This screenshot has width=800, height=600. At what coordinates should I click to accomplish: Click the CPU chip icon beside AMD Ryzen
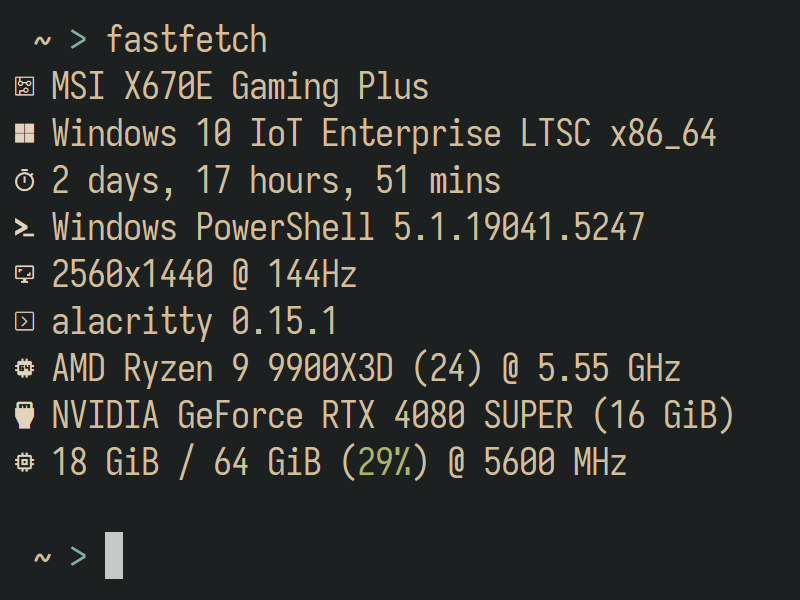[24, 368]
